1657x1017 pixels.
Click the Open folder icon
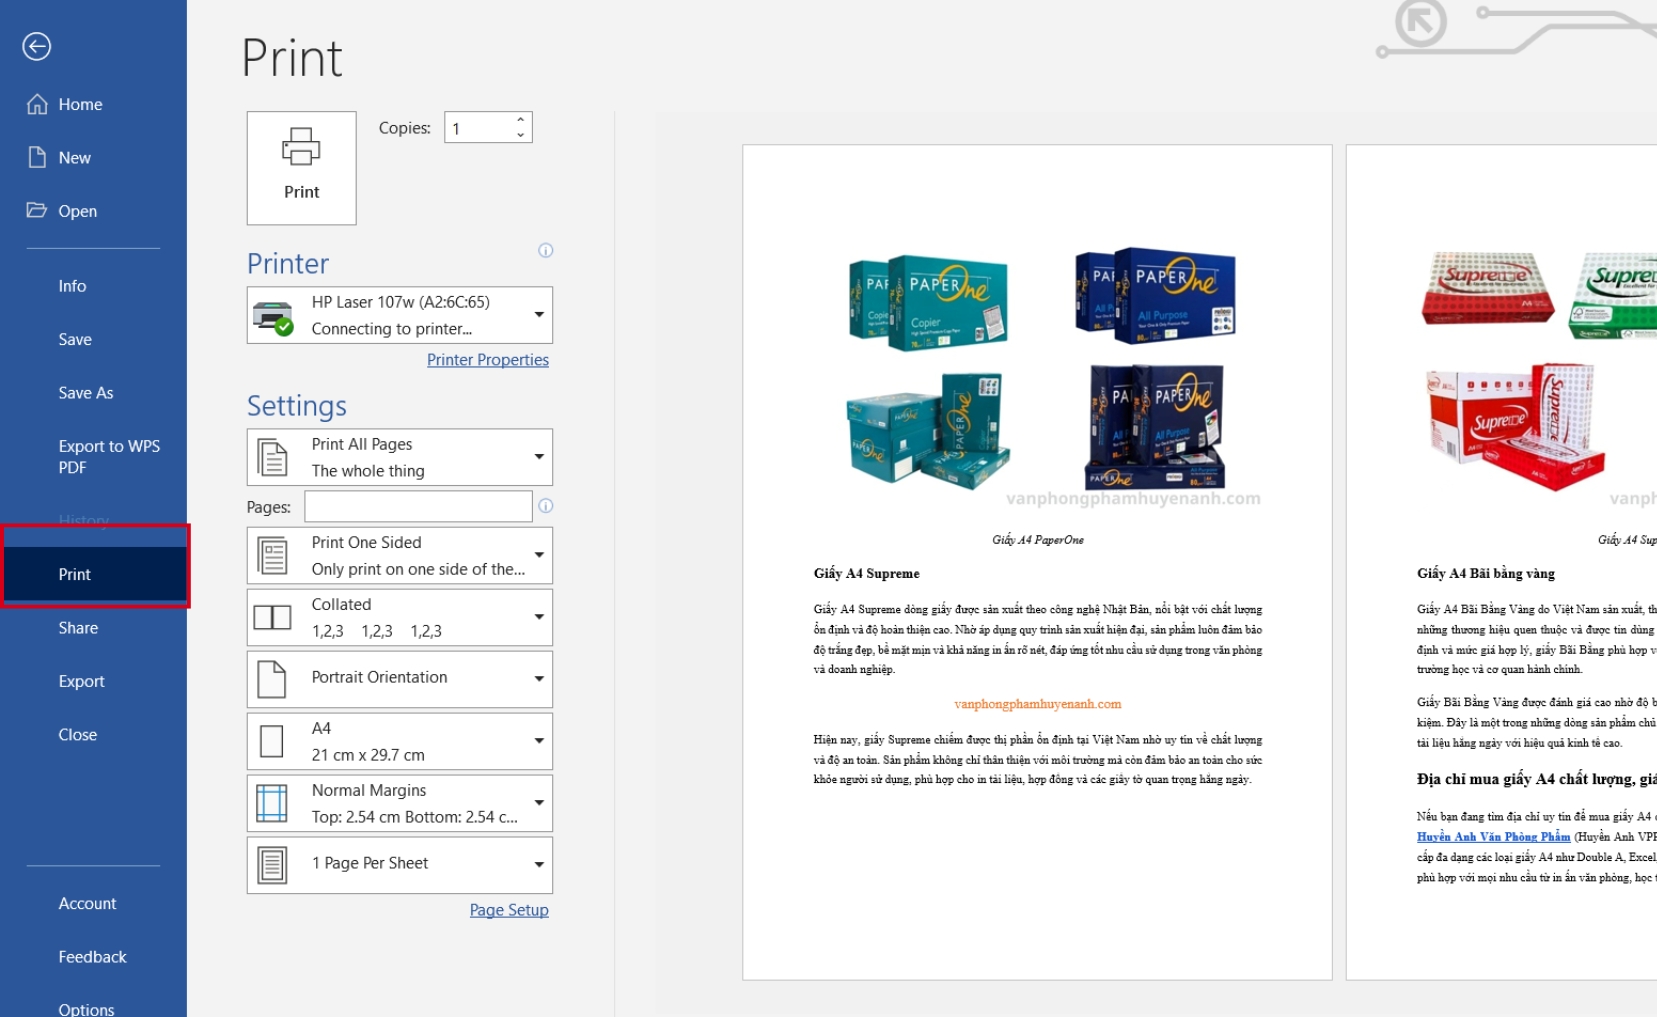pyautogui.click(x=37, y=210)
